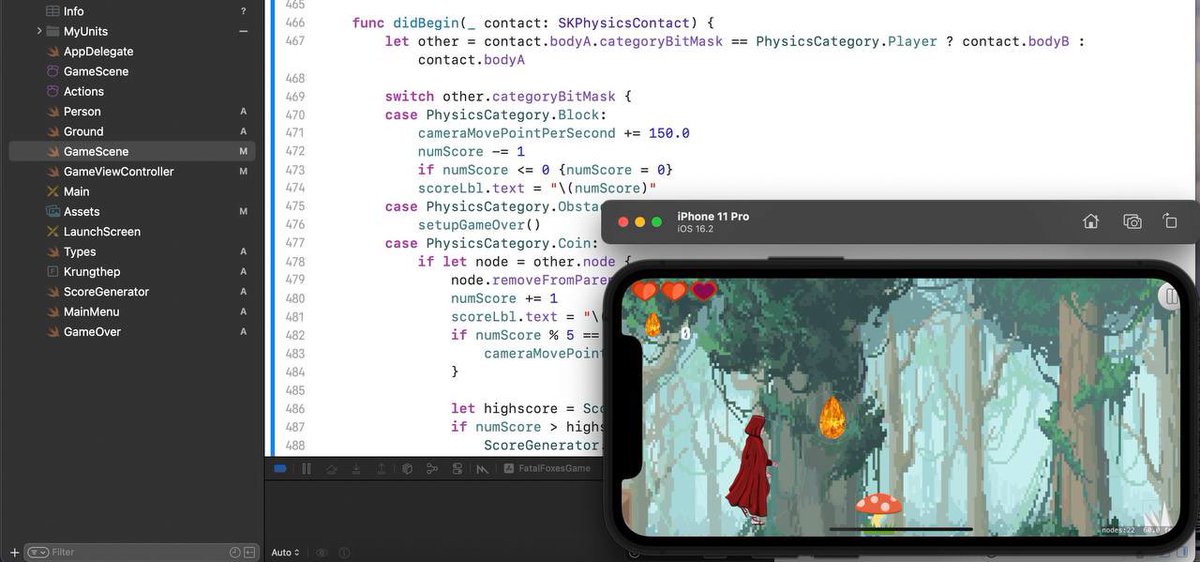Click the plus button in navigator footer
This screenshot has width=1200, height=562.
coord(14,552)
